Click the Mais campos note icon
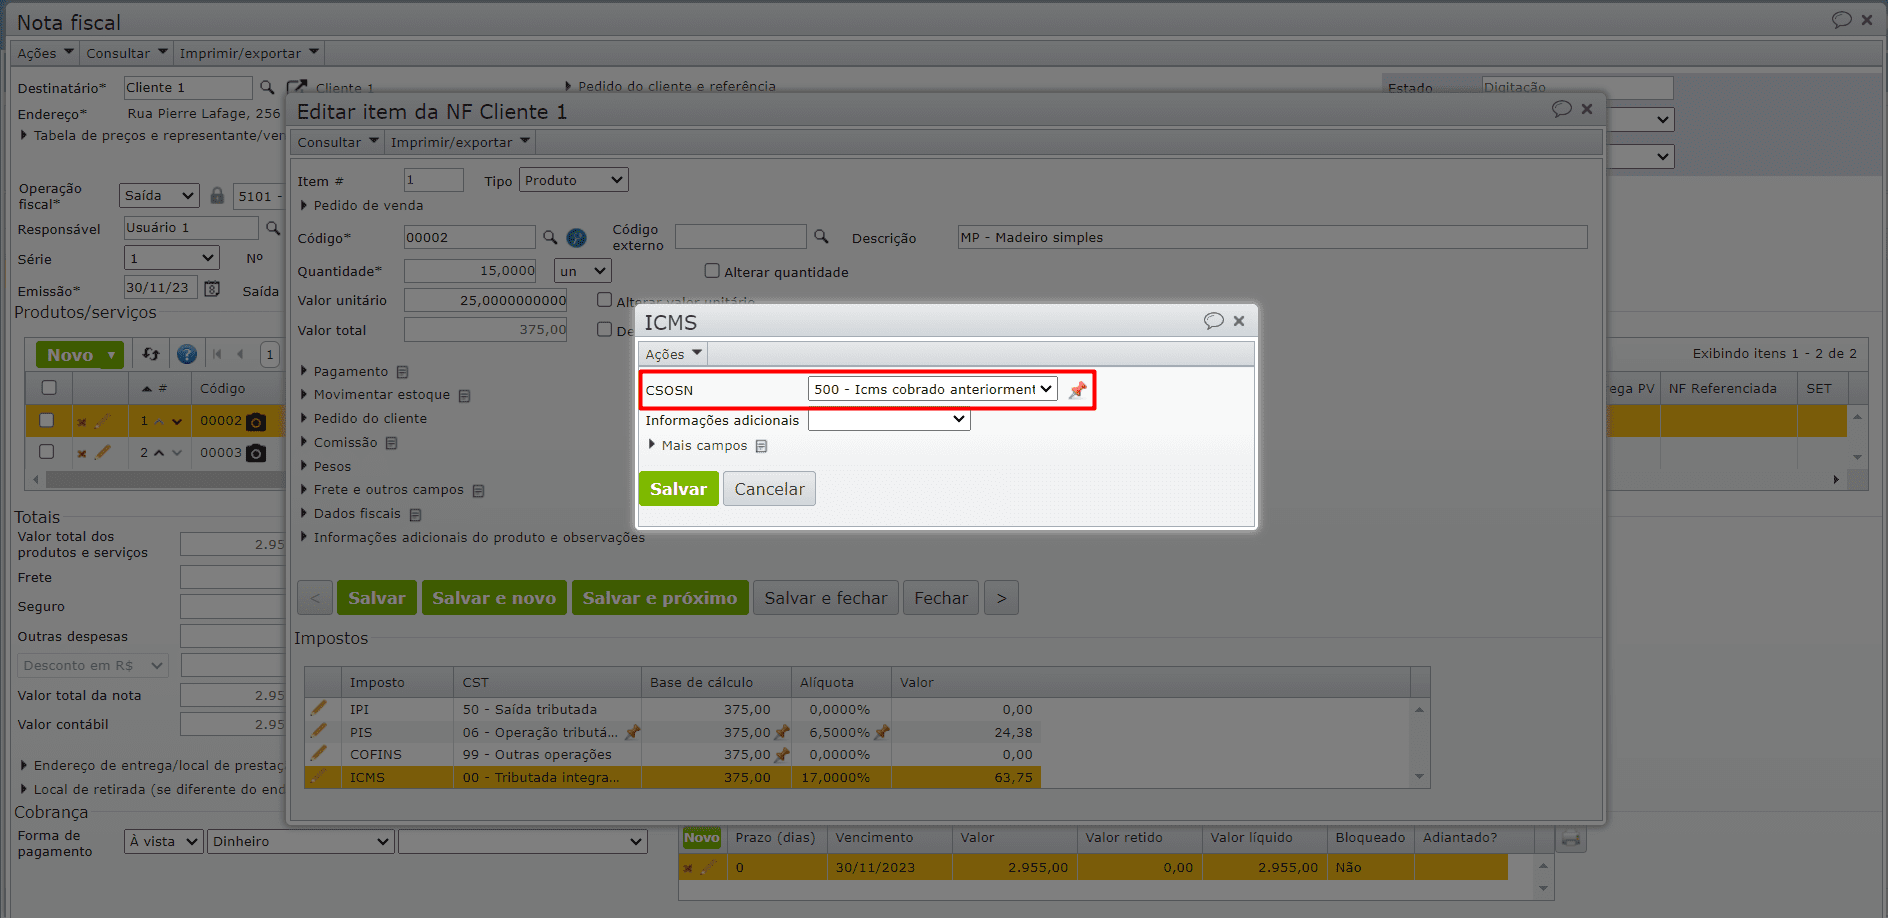Image resolution: width=1888 pixels, height=918 pixels. pos(761,446)
